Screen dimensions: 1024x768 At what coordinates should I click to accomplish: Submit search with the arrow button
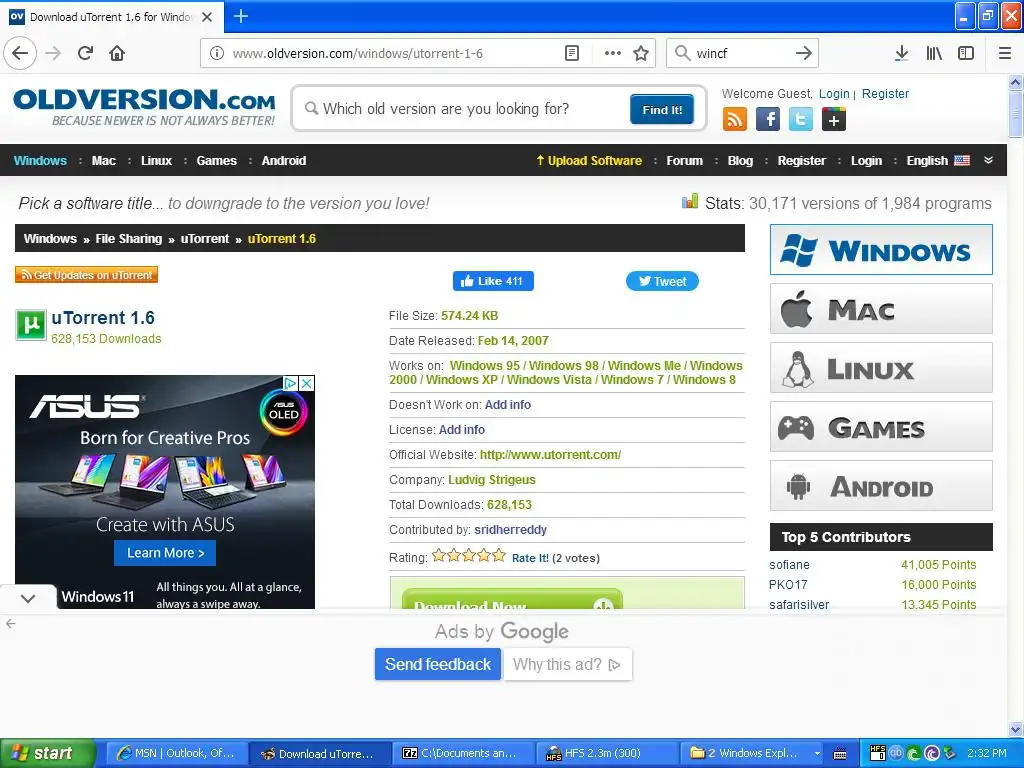[x=804, y=53]
